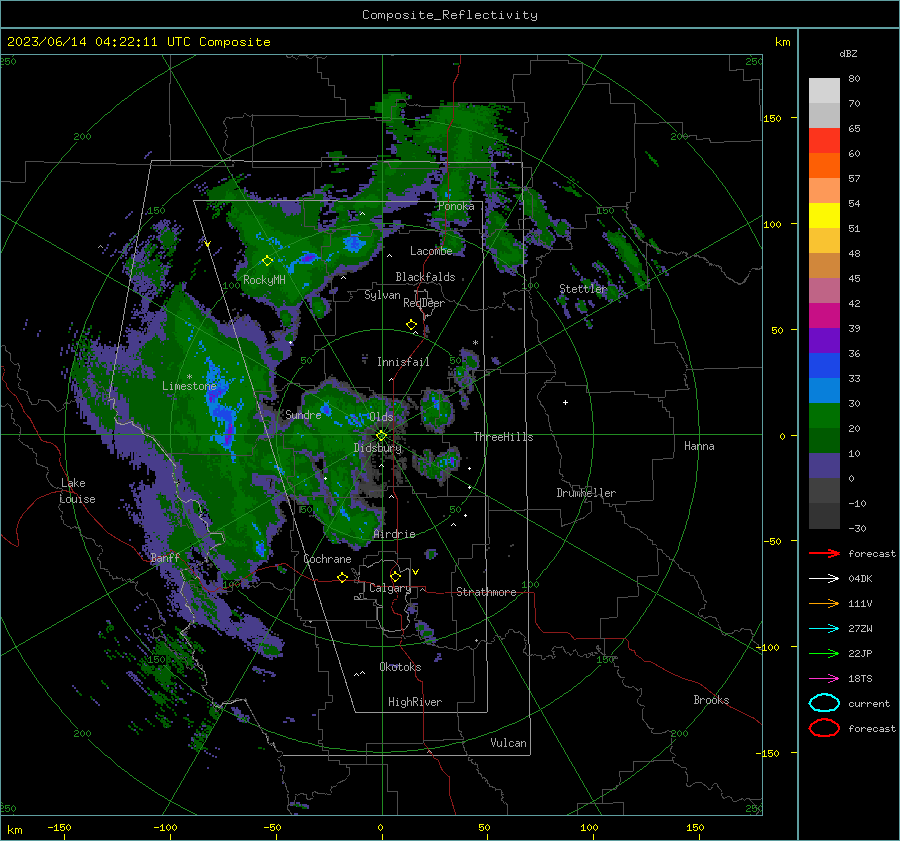The height and width of the screenshot is (841, 900).
Task: Click the yellow diamond marker above RockyMH
Action: click(x=267, y=261)
